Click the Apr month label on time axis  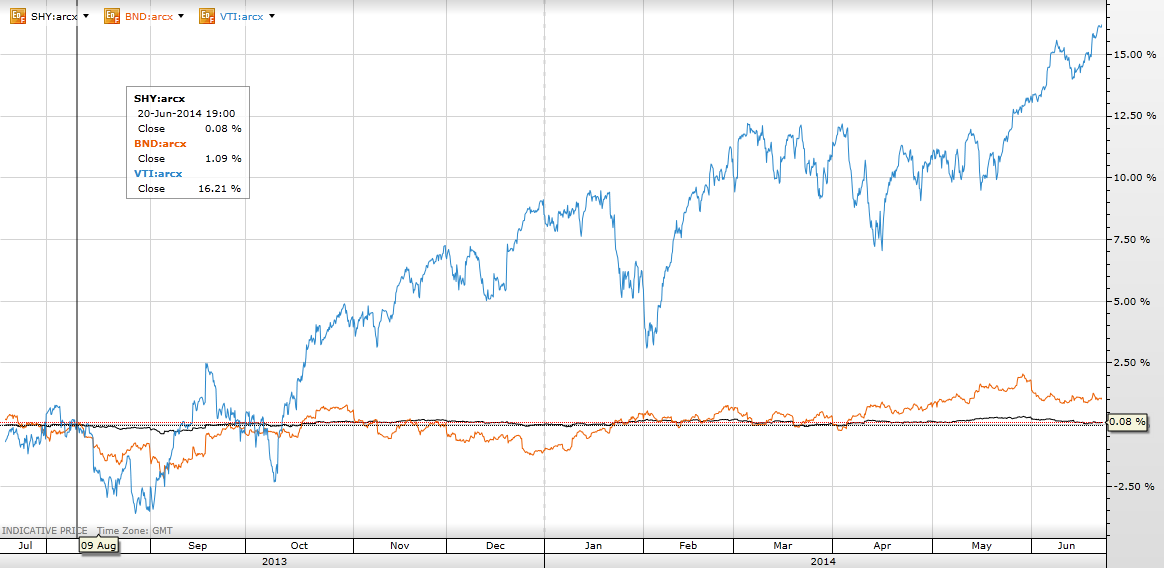pos(882,546)
